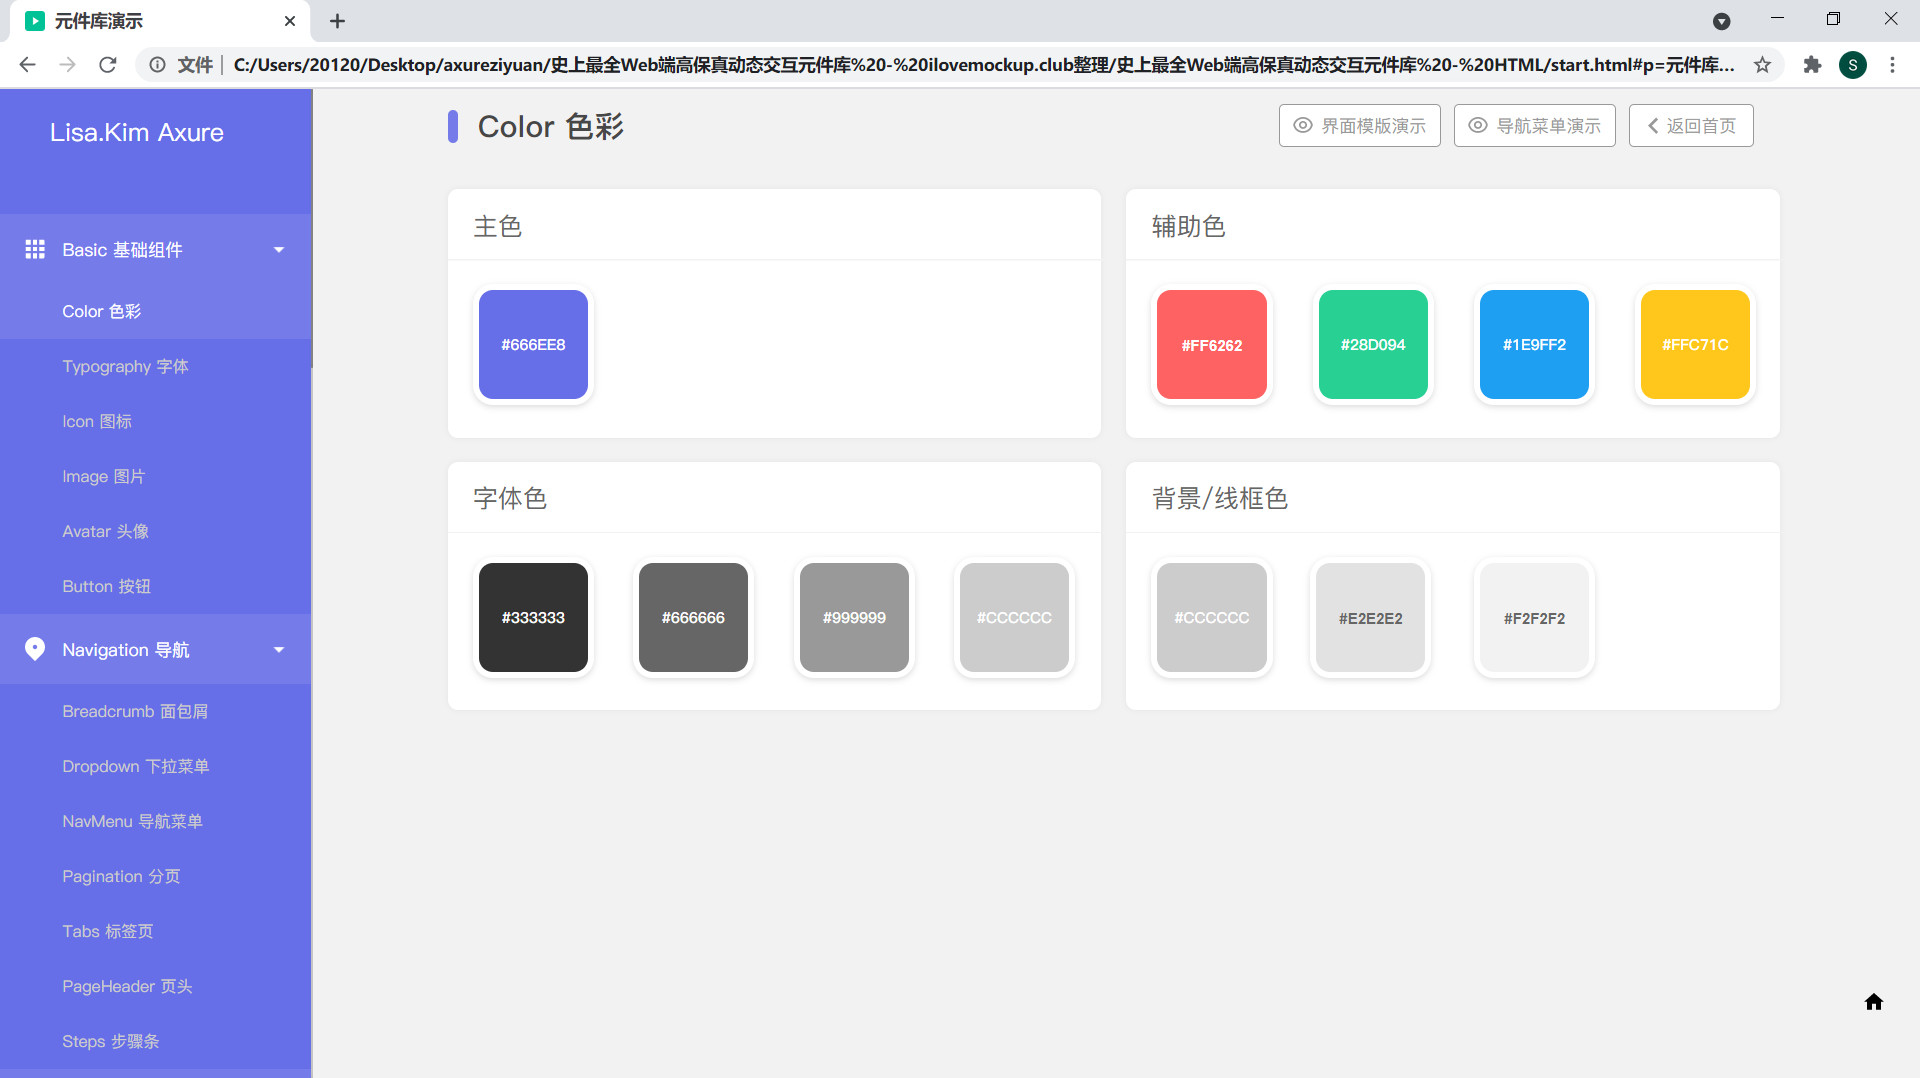Viewport: 1920px width, 1078px height.
Task: Open Button 按钮 page
Action: (156, 587)
